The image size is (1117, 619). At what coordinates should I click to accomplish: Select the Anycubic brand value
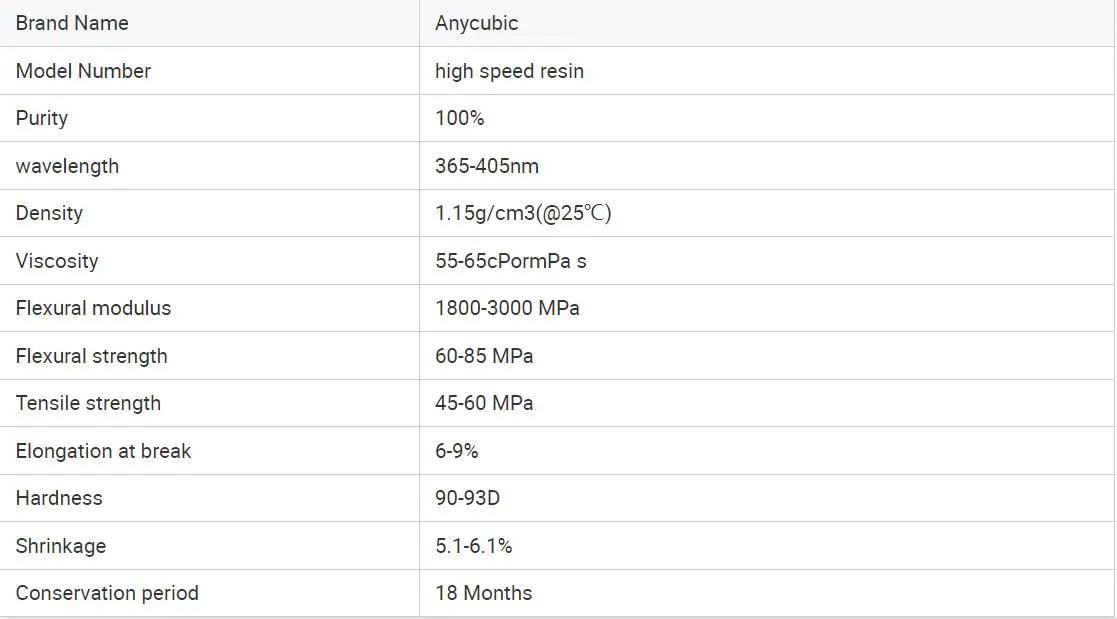pos(477,23)
